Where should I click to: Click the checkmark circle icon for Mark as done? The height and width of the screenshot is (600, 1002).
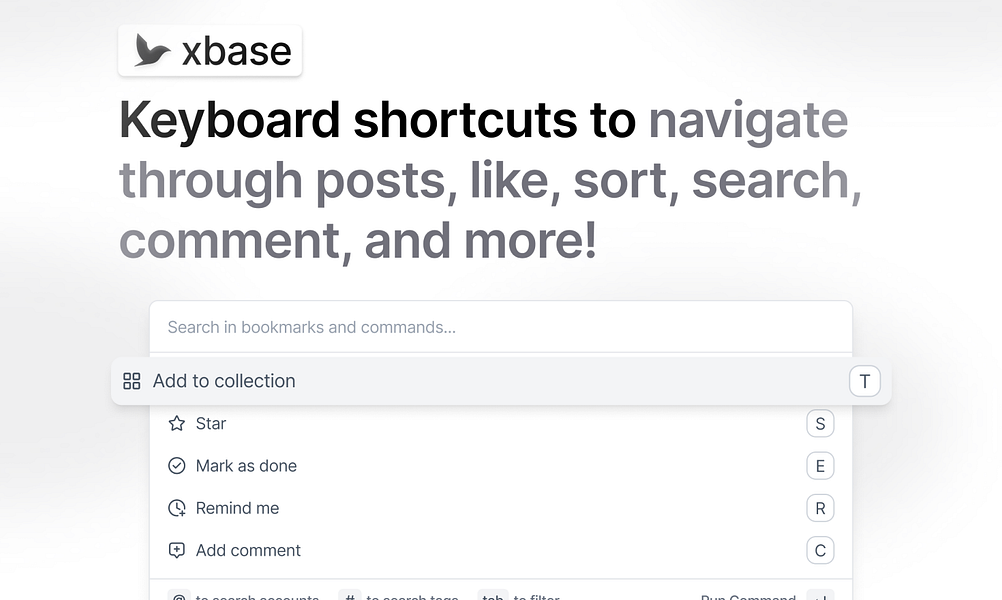coord(177,465)
